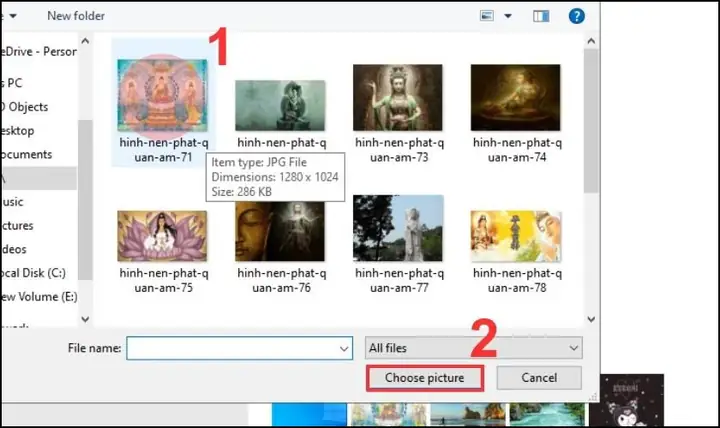Viewport: 720px width, 428px height.
Task: Click the file list scroll down arrow
Action: coord(591,319)
